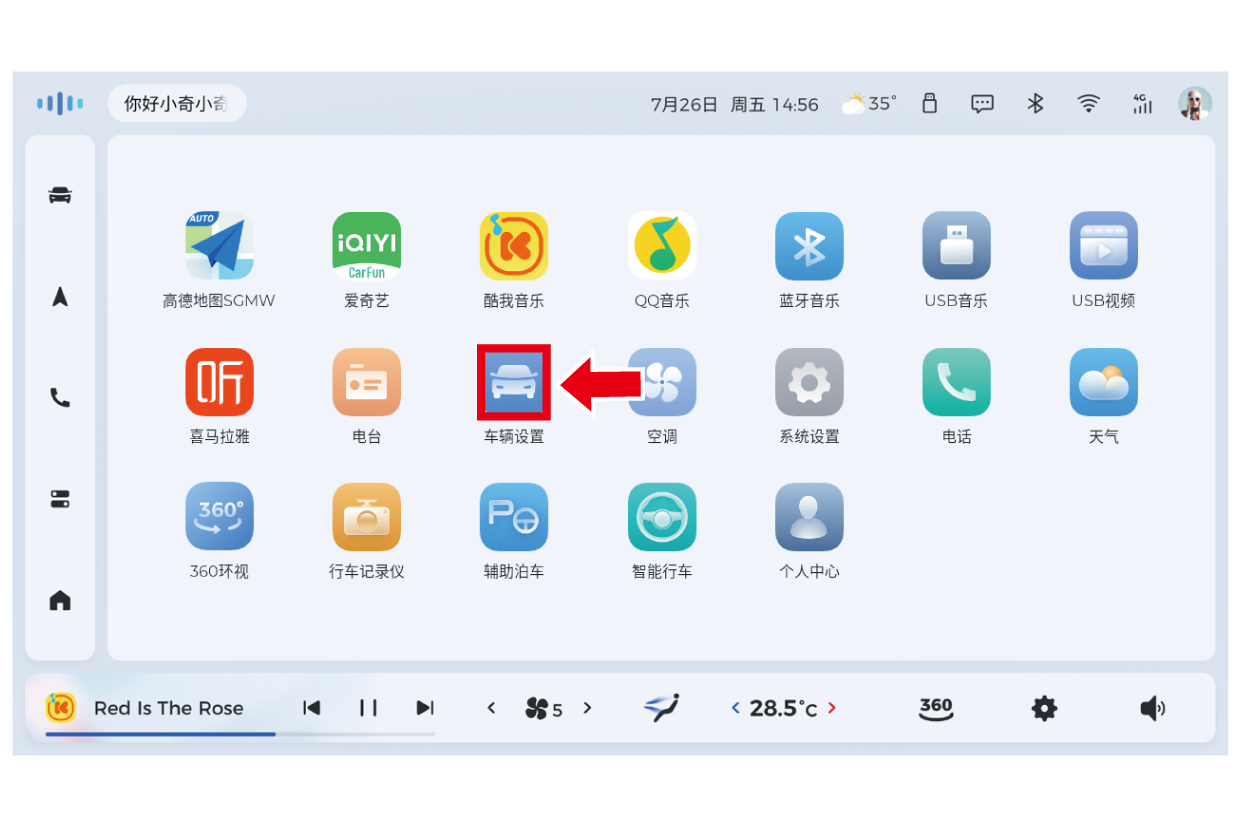This screenshot has width=1241, height=827.
Task: Open the 天气 weather app
Action: pos(1104,382)
